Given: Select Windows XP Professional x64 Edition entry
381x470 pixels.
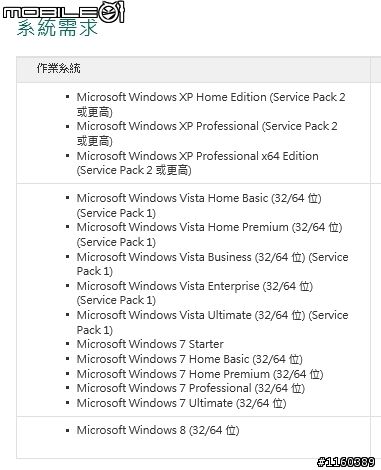Looking at the screenshot, I should click(198, 163).
